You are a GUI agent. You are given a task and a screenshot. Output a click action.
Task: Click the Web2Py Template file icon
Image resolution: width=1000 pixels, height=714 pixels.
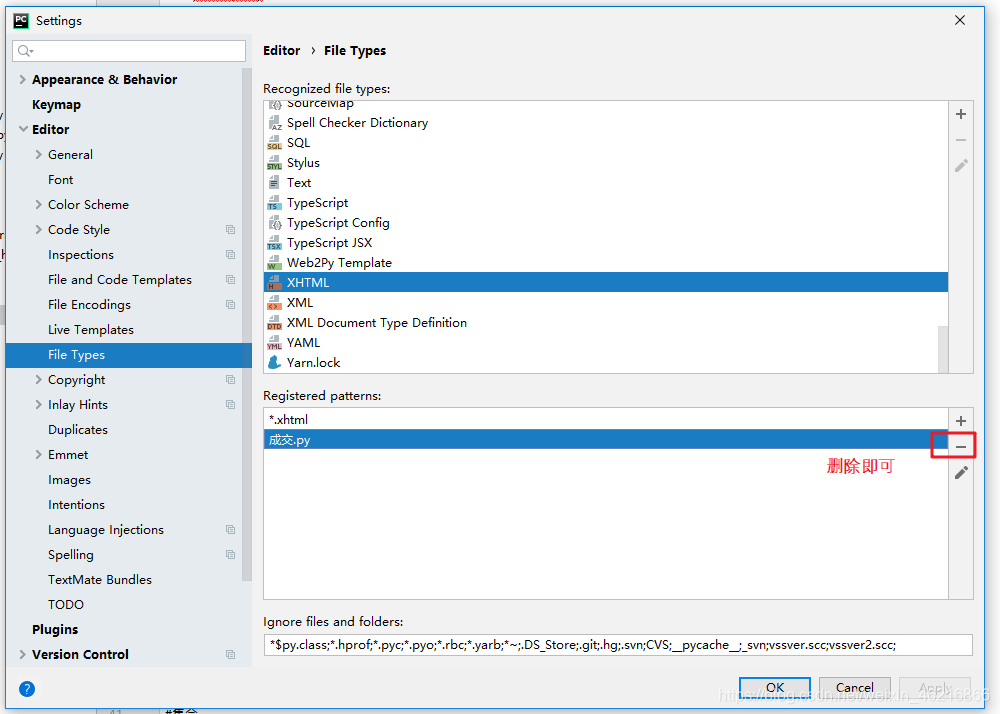click(274, 263)
